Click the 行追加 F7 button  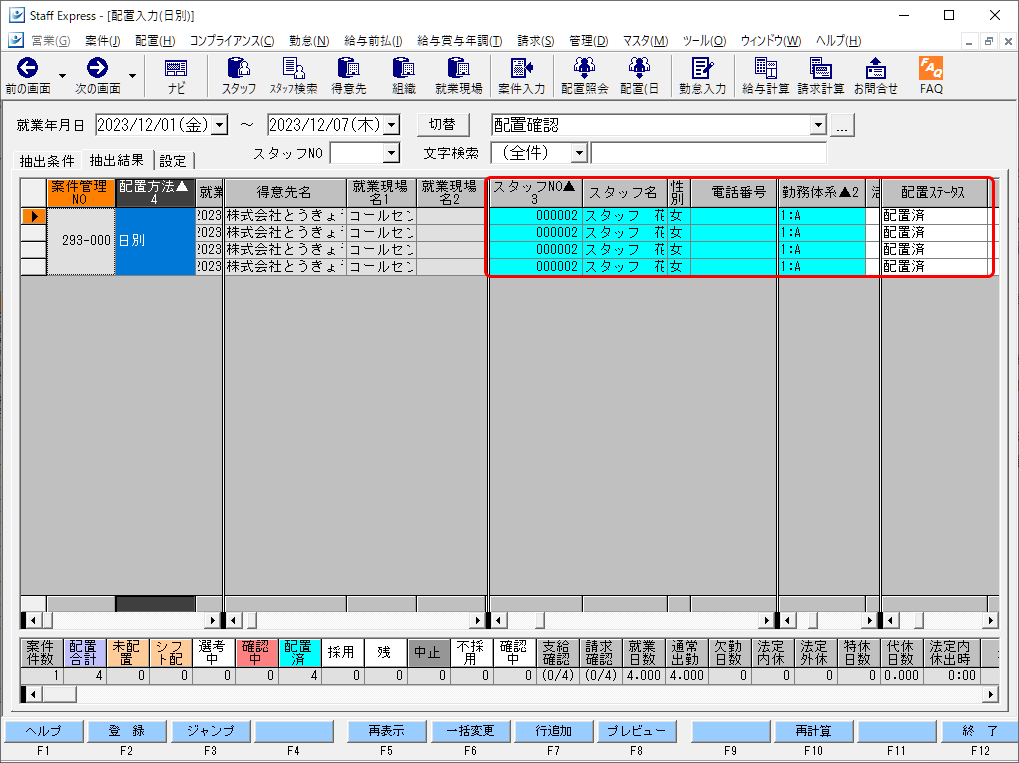click(x=554, y=731)
